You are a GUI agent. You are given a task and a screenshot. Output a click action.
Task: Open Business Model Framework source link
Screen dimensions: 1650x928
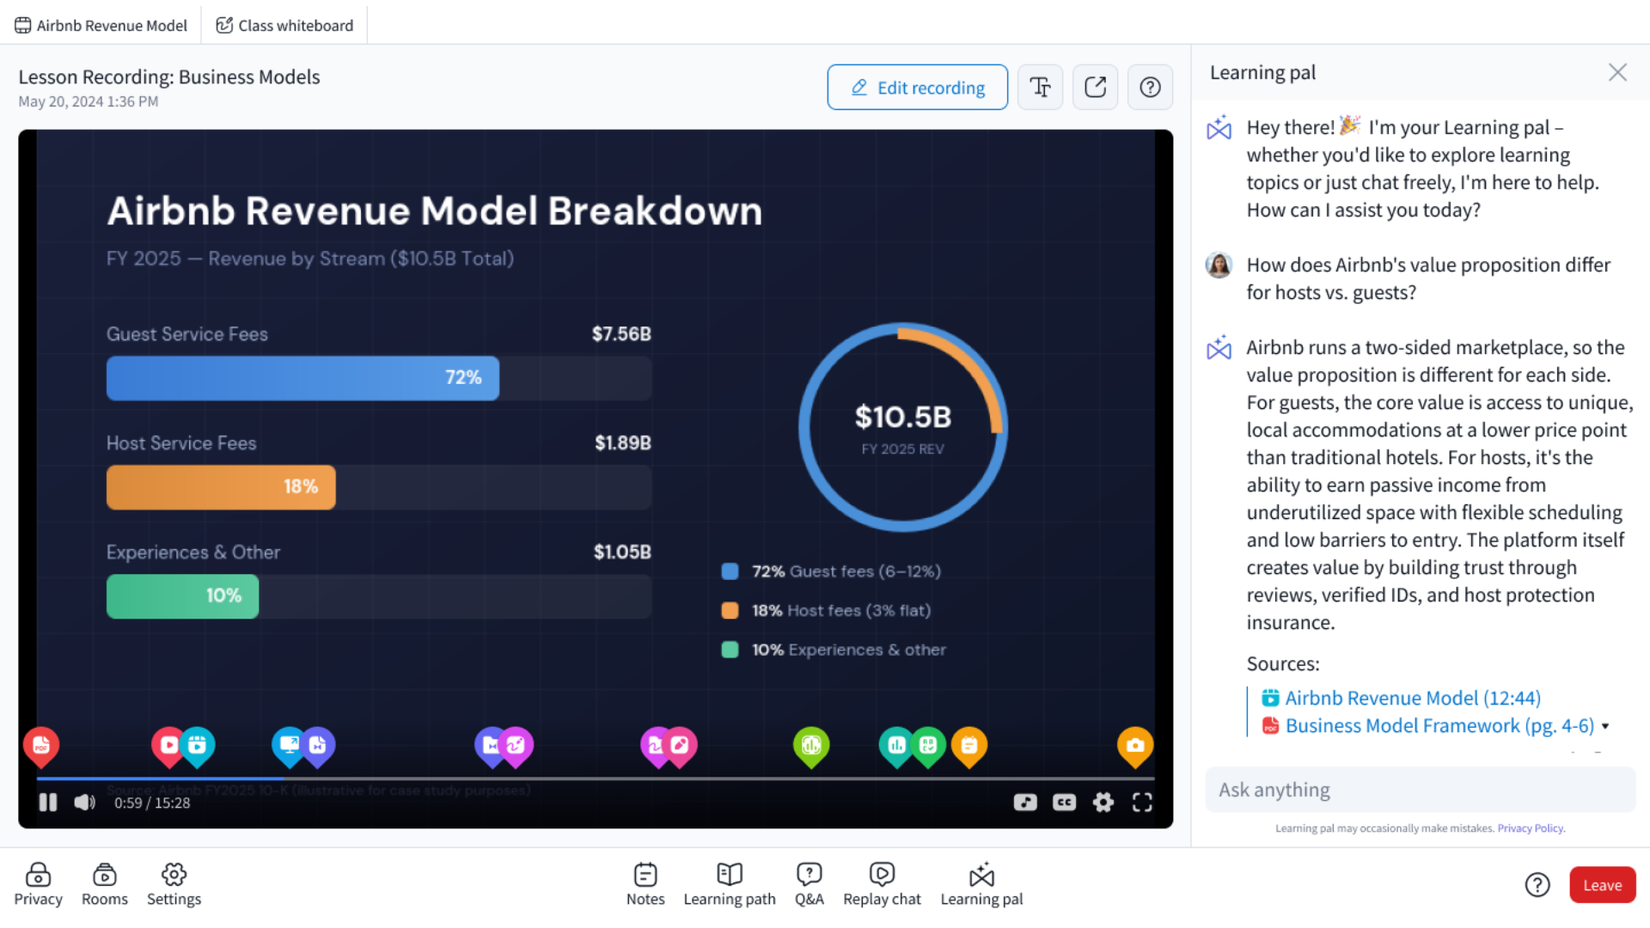pyautogui.click(x=1439, y=726)
